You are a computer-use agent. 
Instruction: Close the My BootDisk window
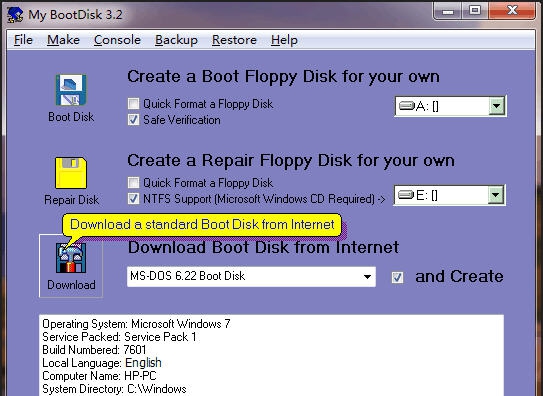click(512, 11)
